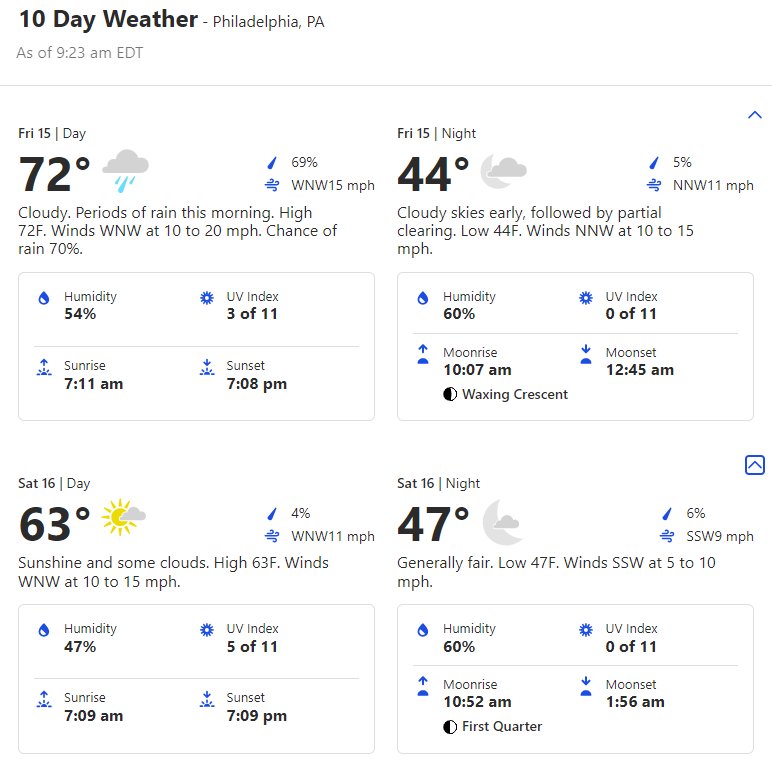Click the sunrise icon at 7:11 am

(44, 367)
